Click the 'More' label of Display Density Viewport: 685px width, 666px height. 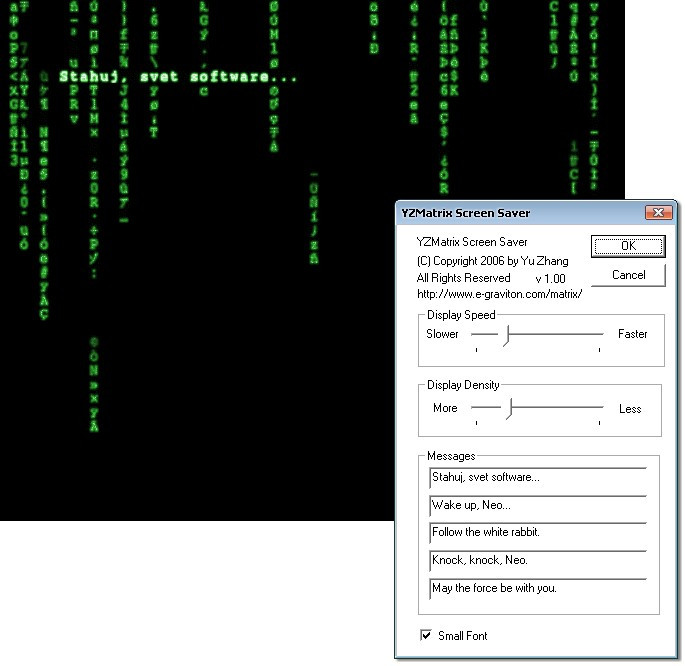[x=445, y=408]
